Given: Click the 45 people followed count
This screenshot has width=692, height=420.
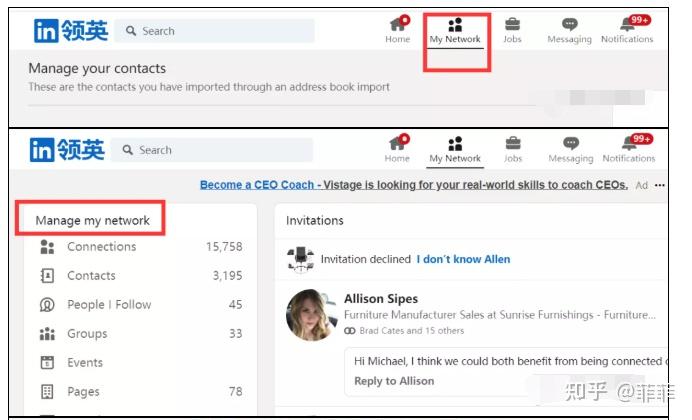Looking at the screenshot, I should [x=235, y=304].
